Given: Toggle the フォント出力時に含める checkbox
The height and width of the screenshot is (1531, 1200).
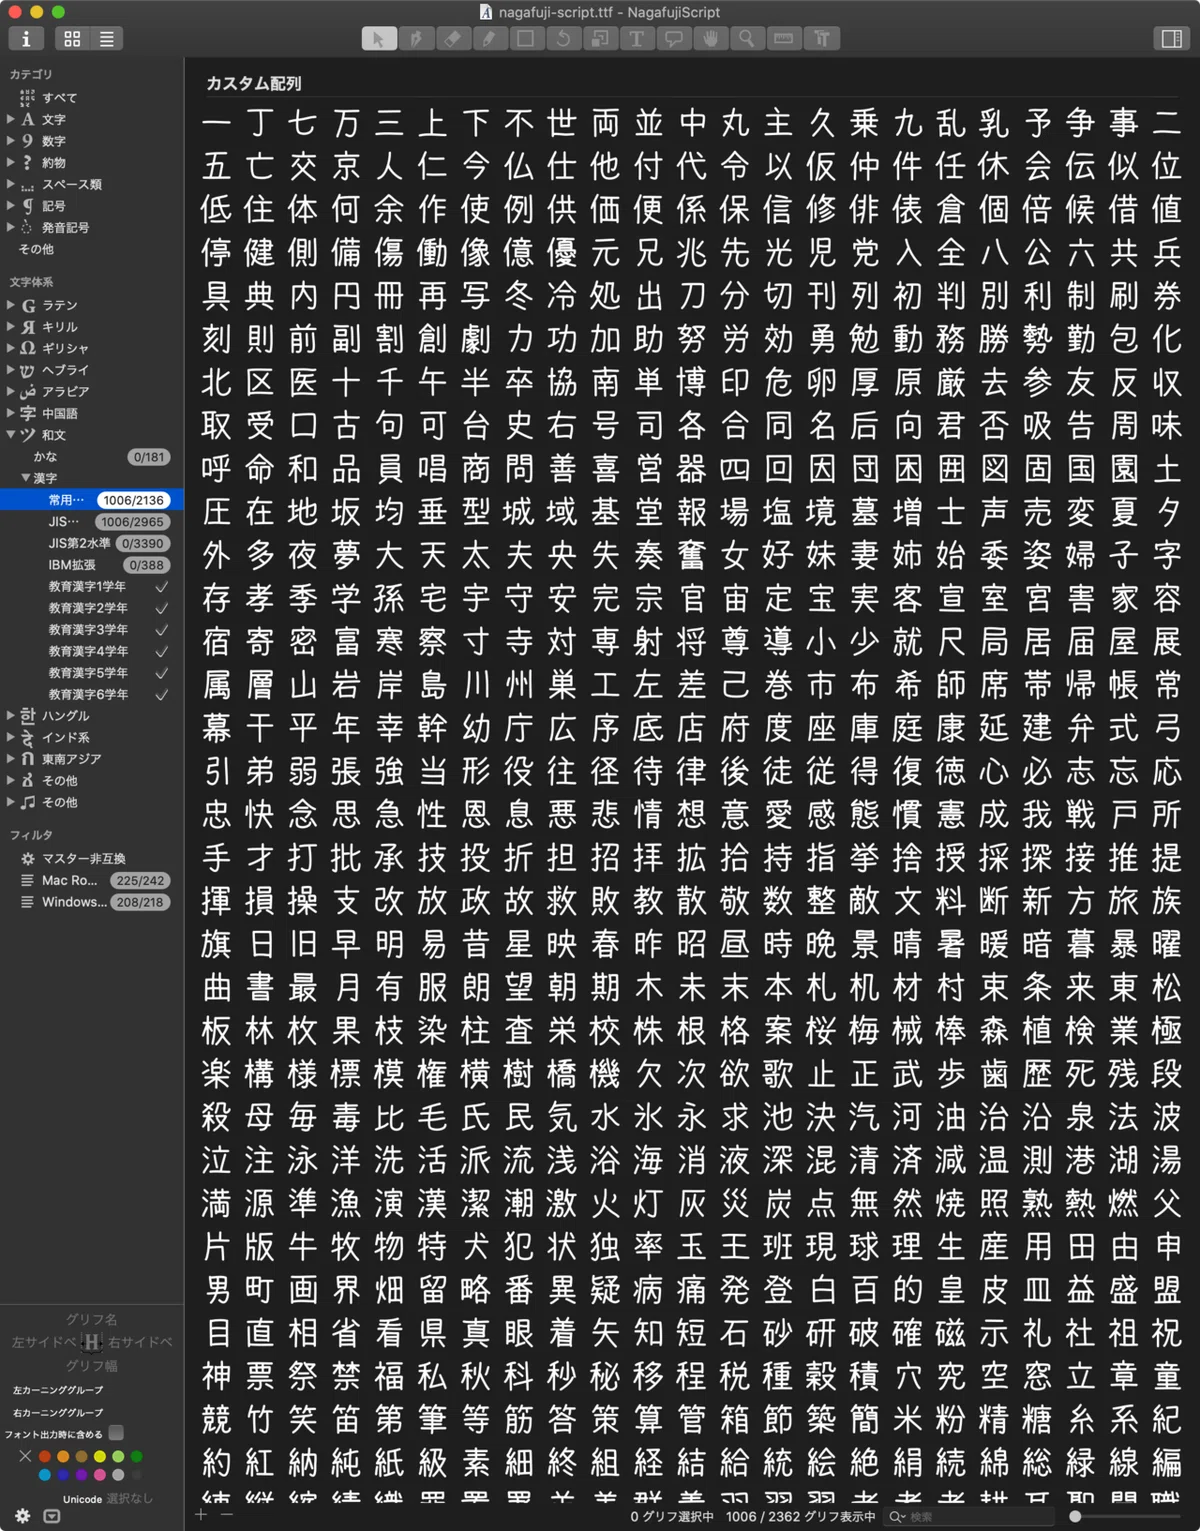Looking at the screenshot, I should 116,1433.
